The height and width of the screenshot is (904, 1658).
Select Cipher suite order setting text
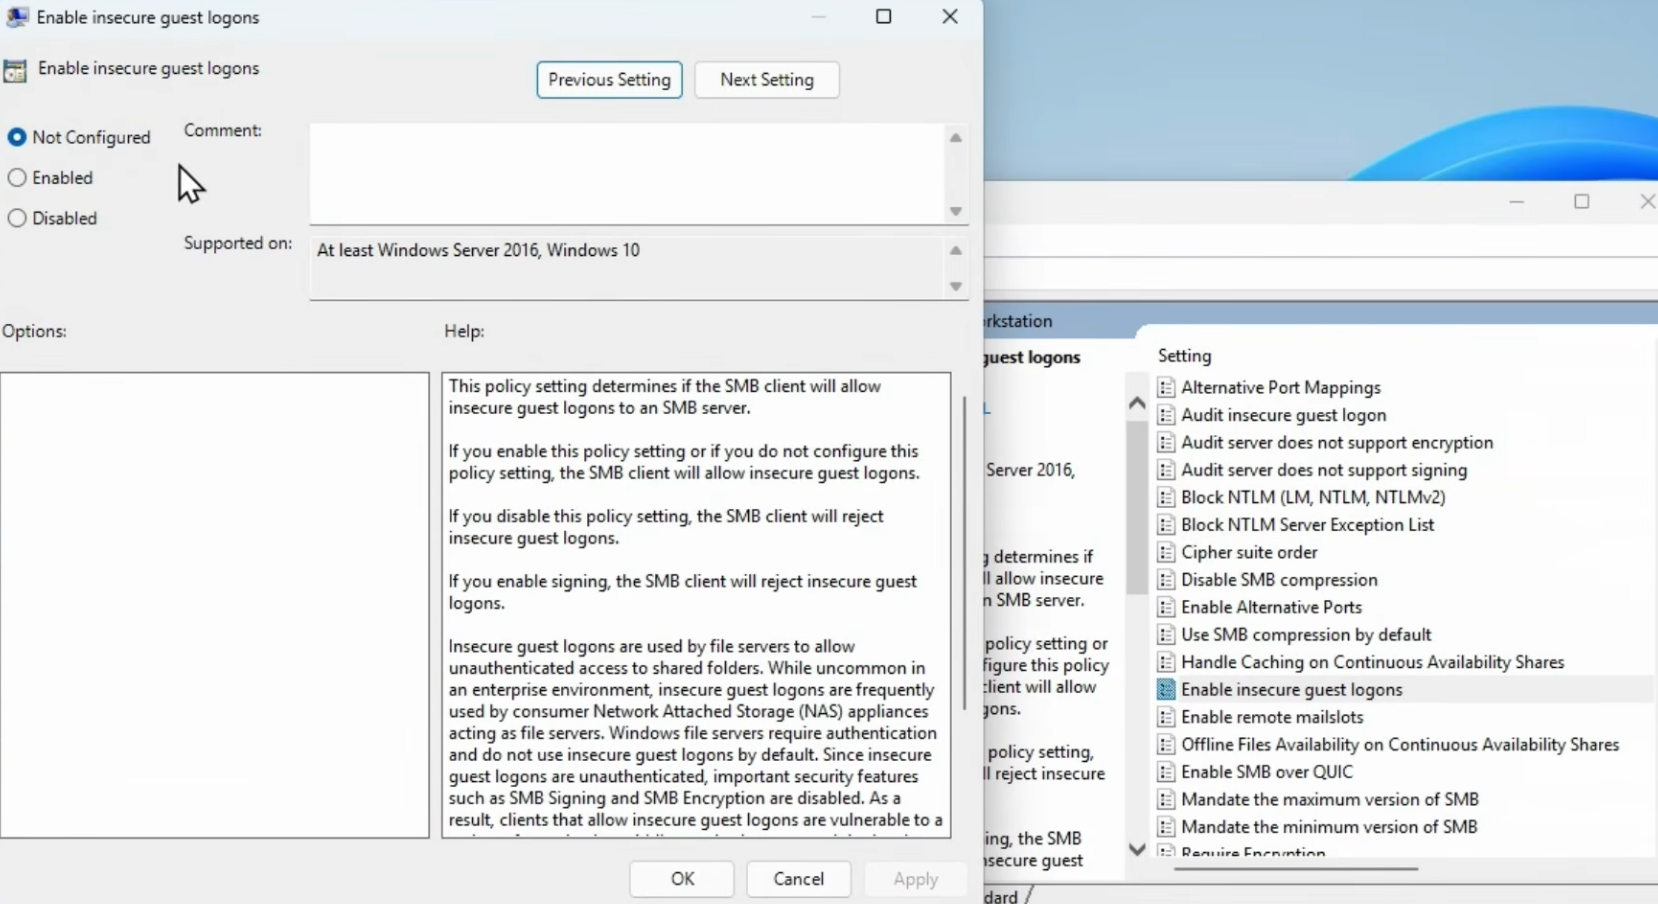[x=1249, y=553]
